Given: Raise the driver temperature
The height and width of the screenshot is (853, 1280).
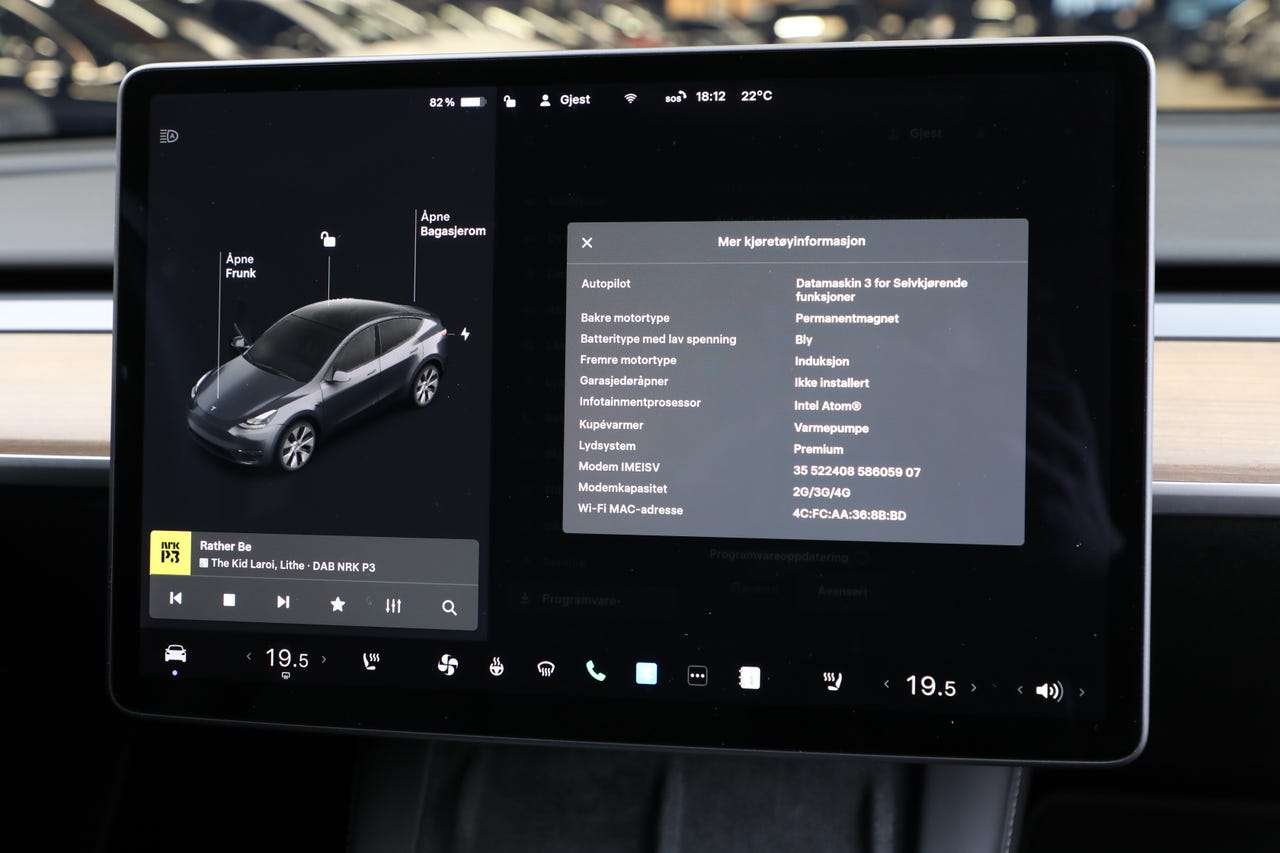Looking at the screenshot, I should [323, 659].
